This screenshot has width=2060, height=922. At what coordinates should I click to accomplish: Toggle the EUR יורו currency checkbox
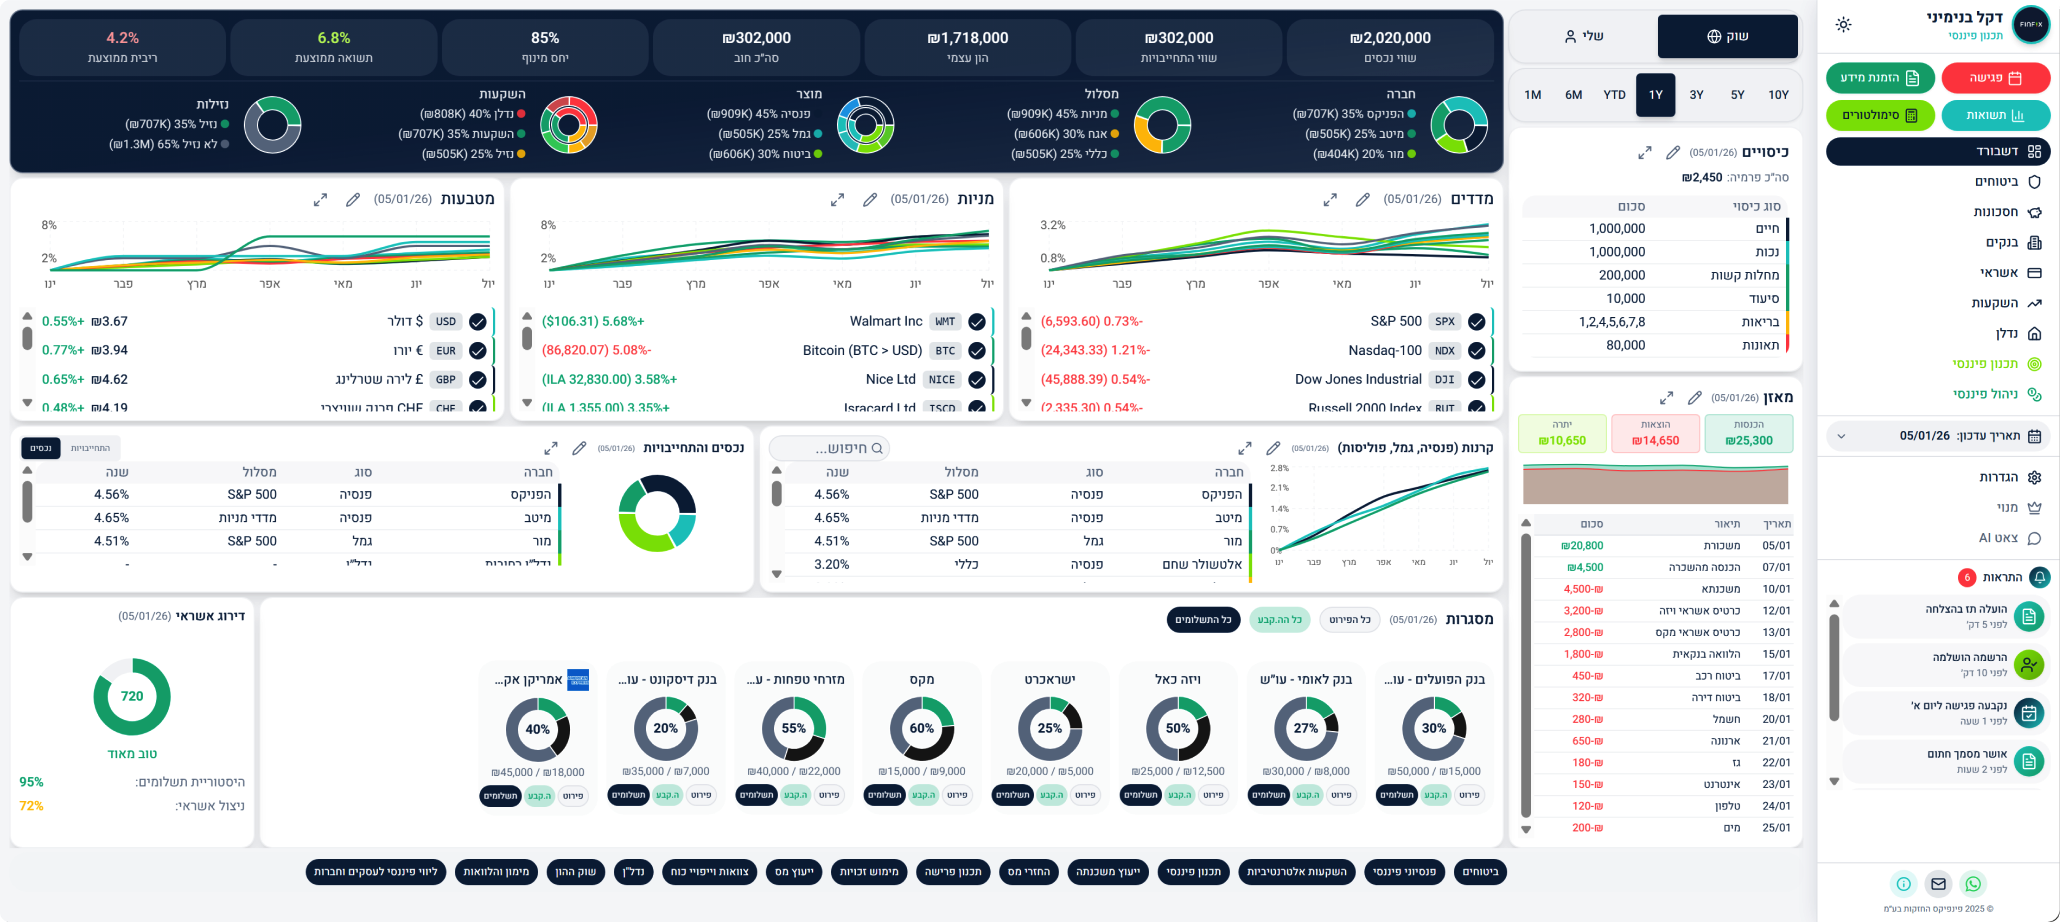coord(478,351)
